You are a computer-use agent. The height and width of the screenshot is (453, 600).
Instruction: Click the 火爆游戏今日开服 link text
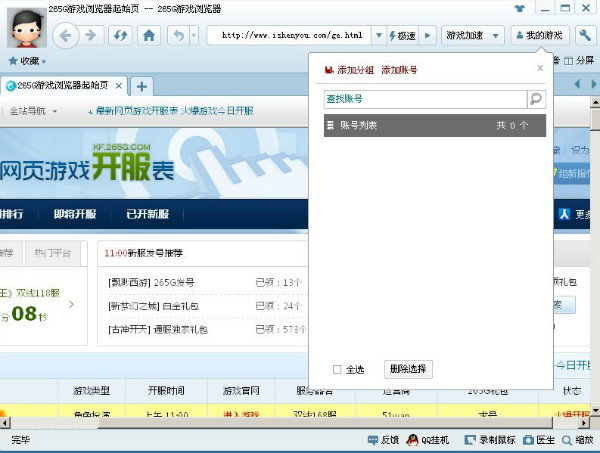point(217,111)
